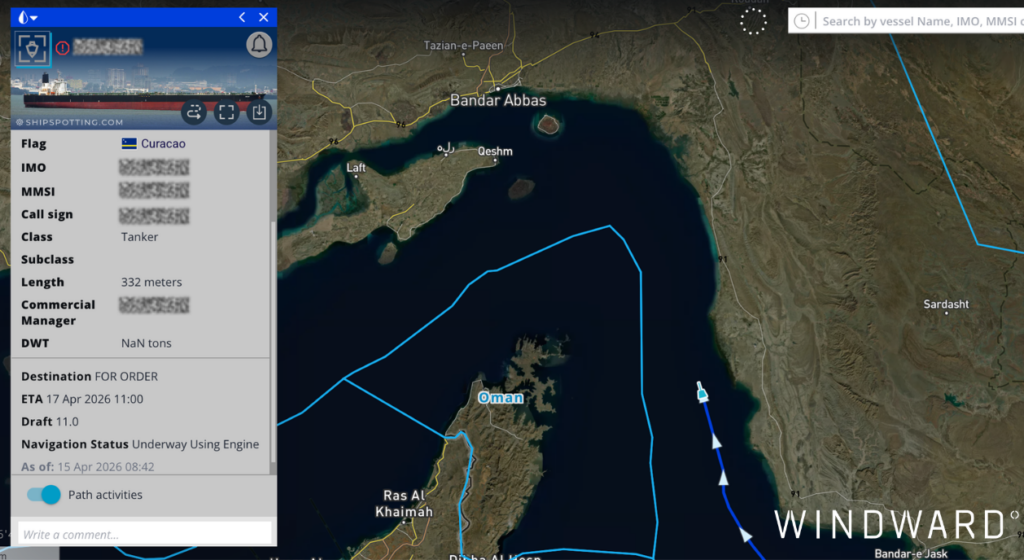
Task: Click the download icon on the vessel photo
Action: pos(259,112)
